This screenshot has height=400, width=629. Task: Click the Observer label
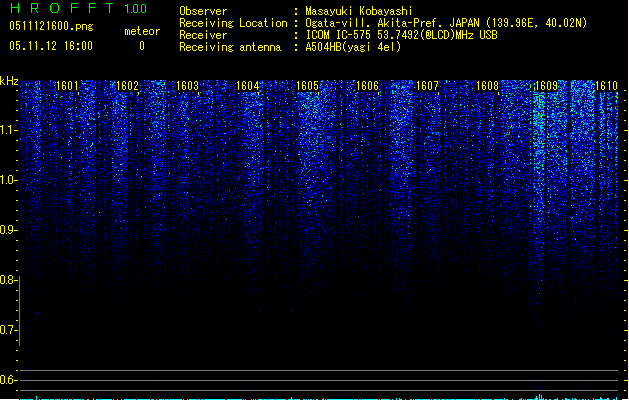[x=203, y=11]
